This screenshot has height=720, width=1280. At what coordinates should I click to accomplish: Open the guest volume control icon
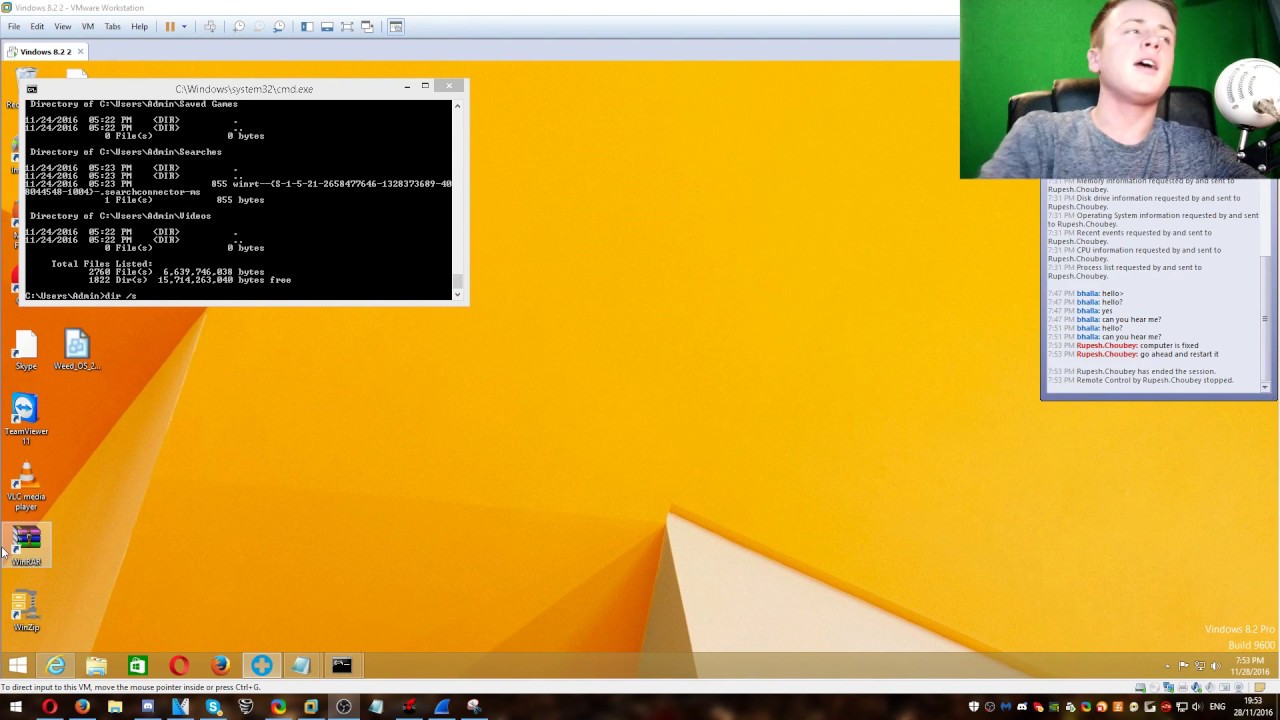click(1216, 666)
